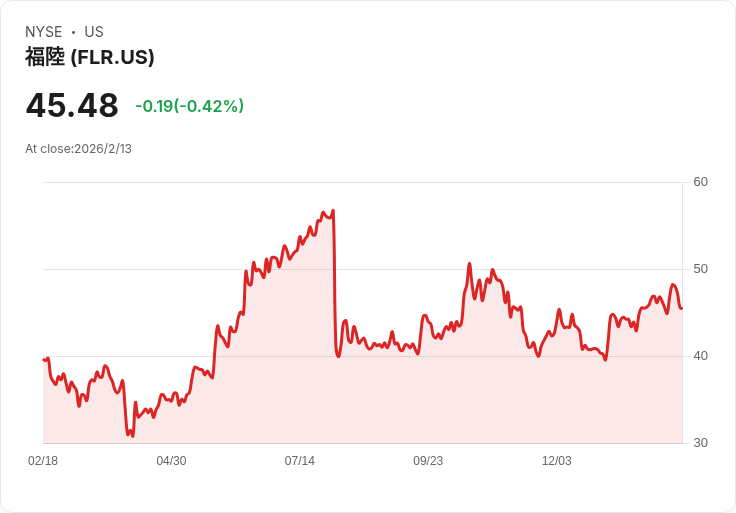Click the 40 price axis label
Viewport: 736px width, 513px height.
coord(700,356)
